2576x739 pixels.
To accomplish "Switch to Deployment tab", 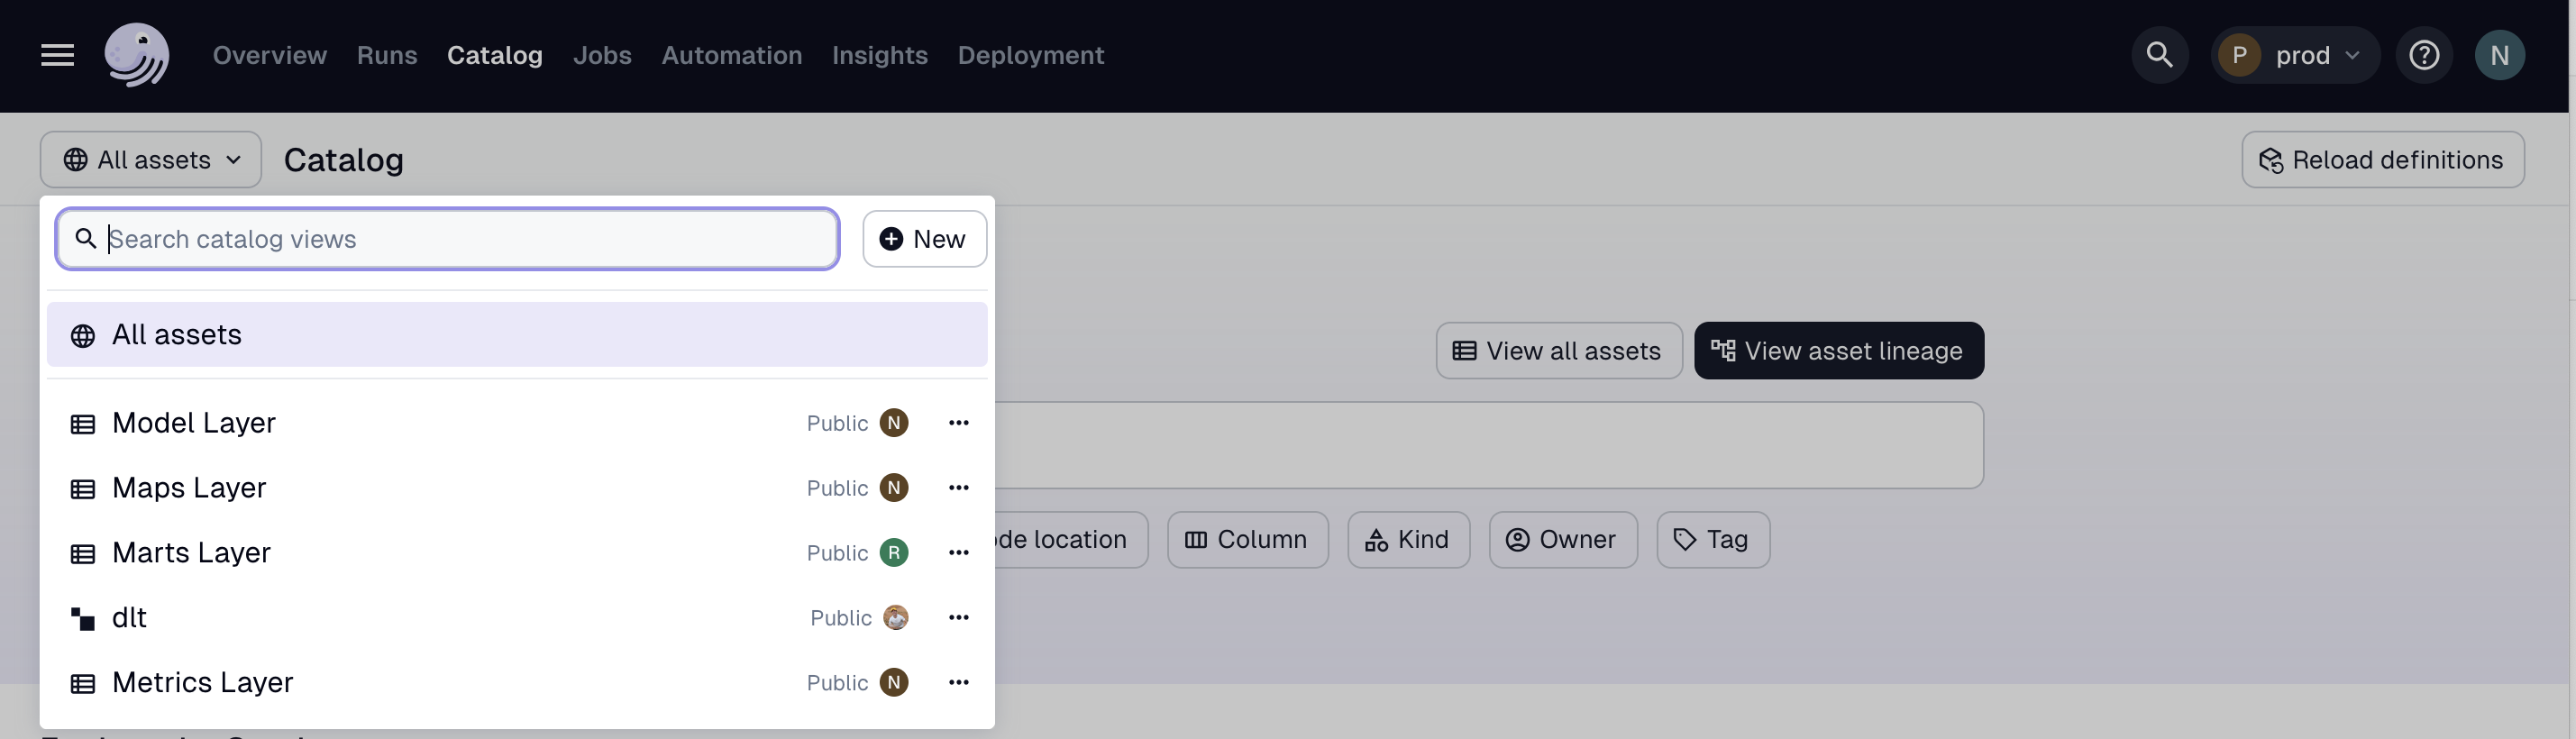I will [1030, 55].
